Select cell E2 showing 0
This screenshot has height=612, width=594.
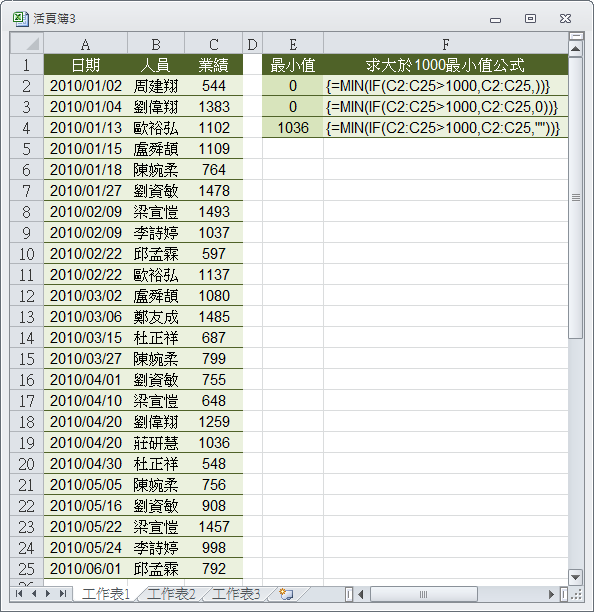293,85
